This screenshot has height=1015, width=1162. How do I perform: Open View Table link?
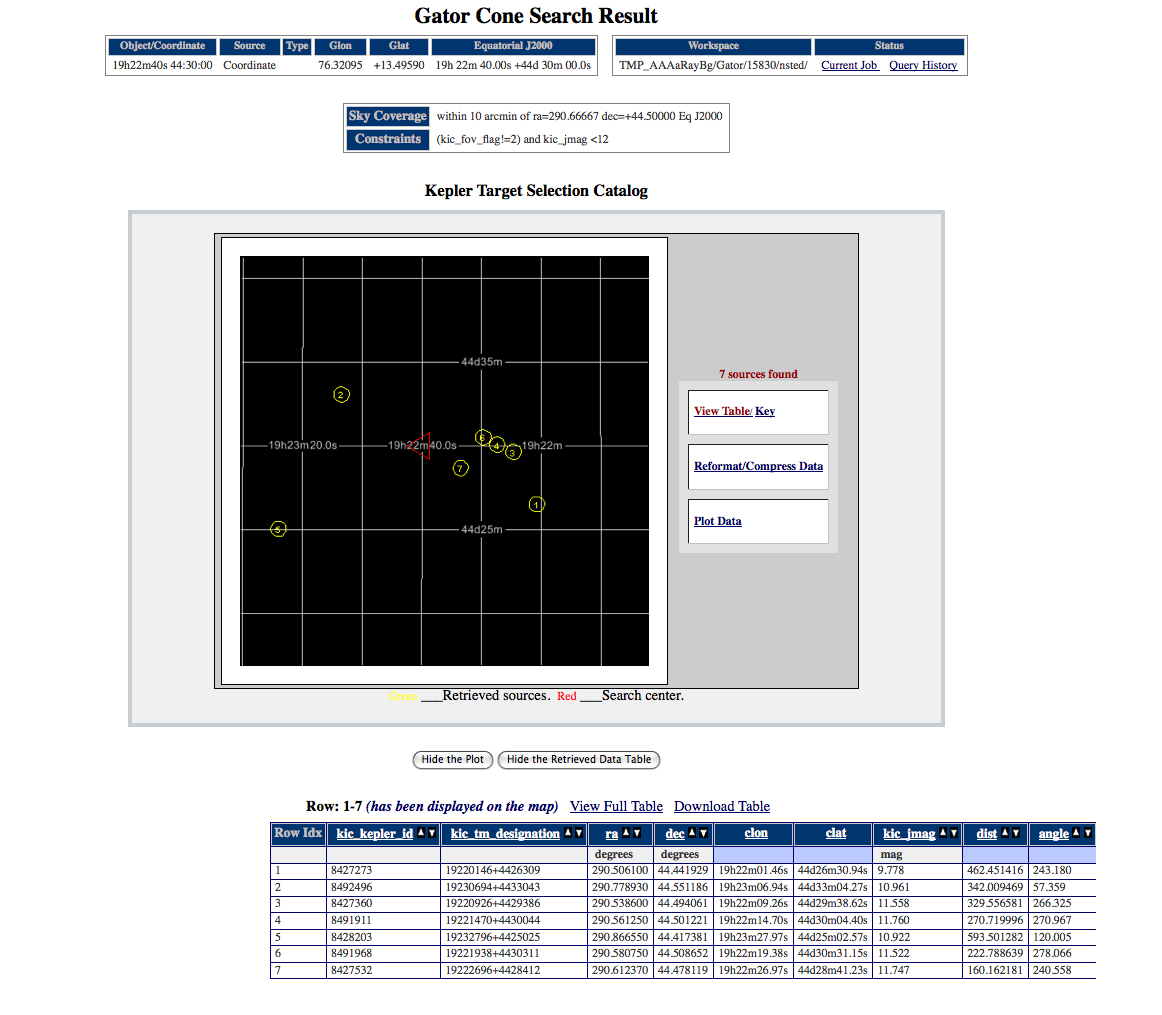coord(722,411)
